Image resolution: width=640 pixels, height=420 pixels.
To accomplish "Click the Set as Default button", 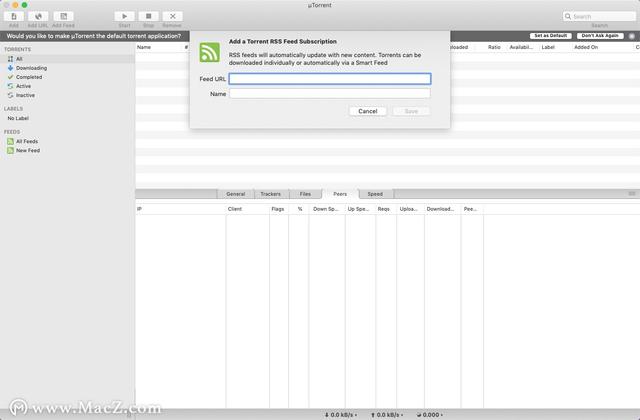I will point(551,36).
